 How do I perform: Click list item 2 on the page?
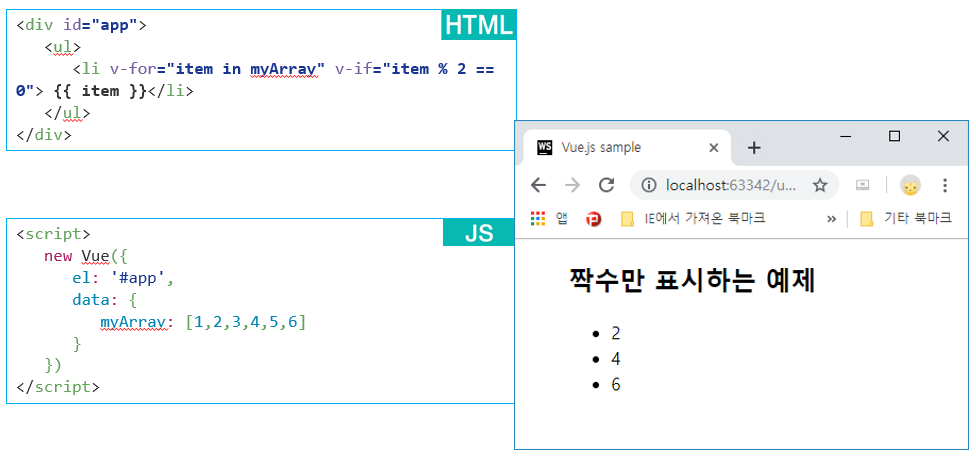616,333
